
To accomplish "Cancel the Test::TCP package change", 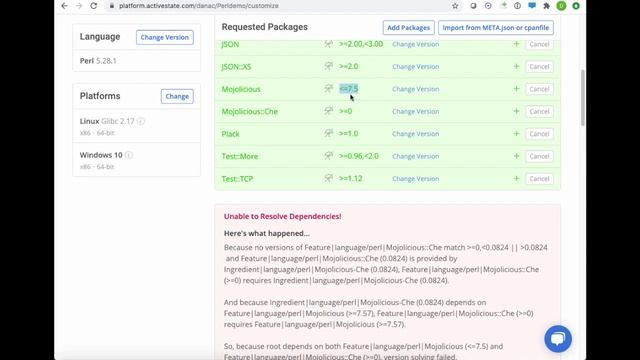I will coord(539,179).
